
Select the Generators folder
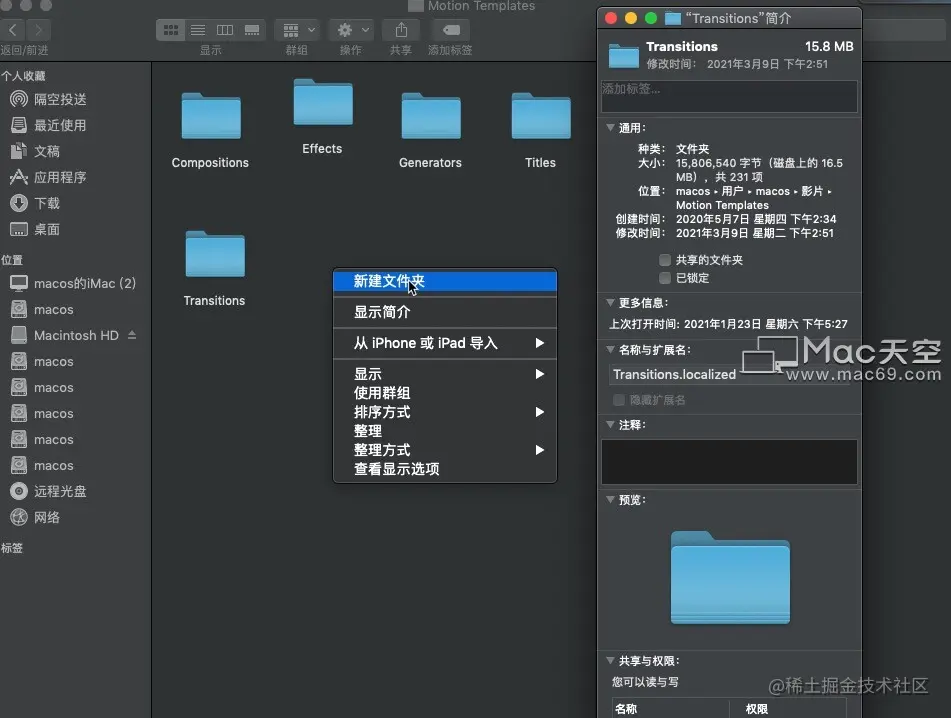click(431, 130)
